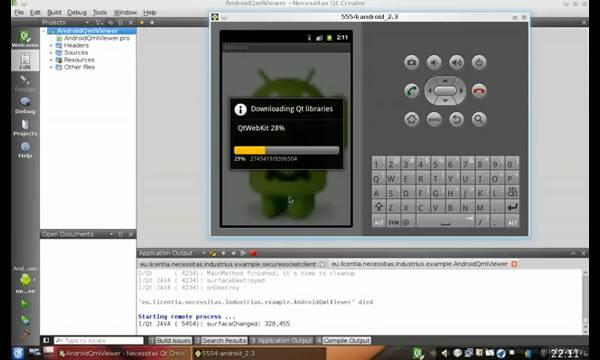Click the Qt libraries download progress bar
600x360 pixels.
(x=287, y=150)
